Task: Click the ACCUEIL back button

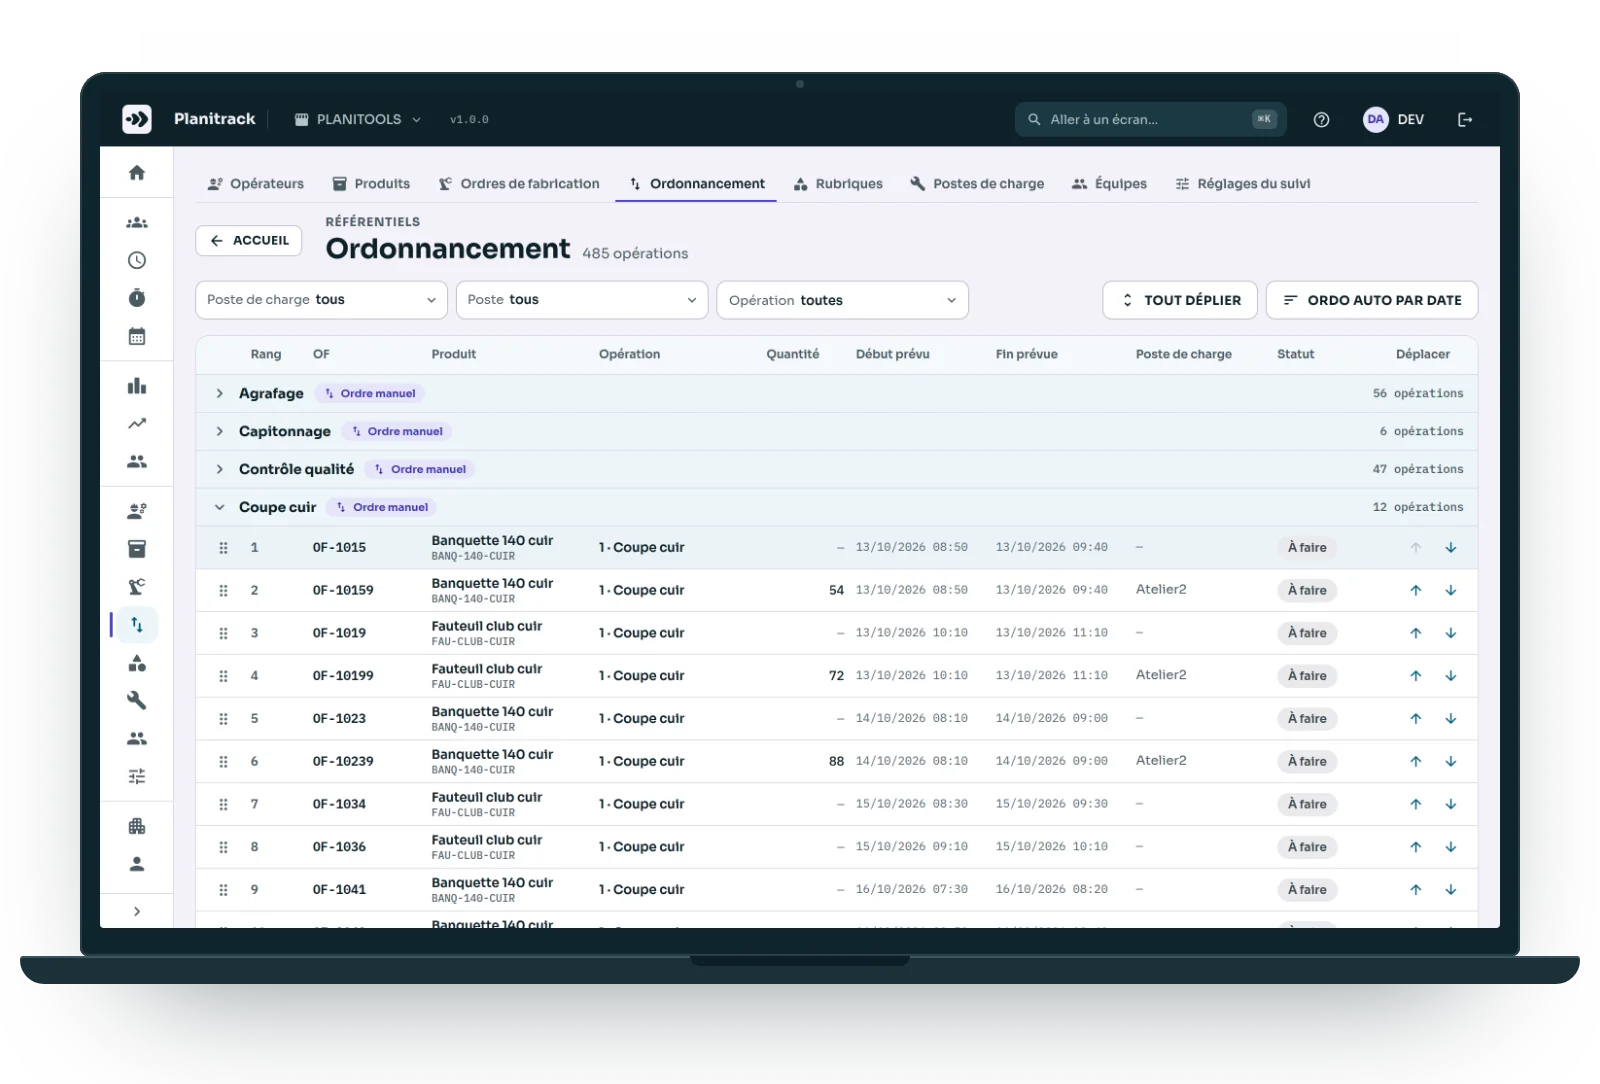Action: click(x=249, y=241)
